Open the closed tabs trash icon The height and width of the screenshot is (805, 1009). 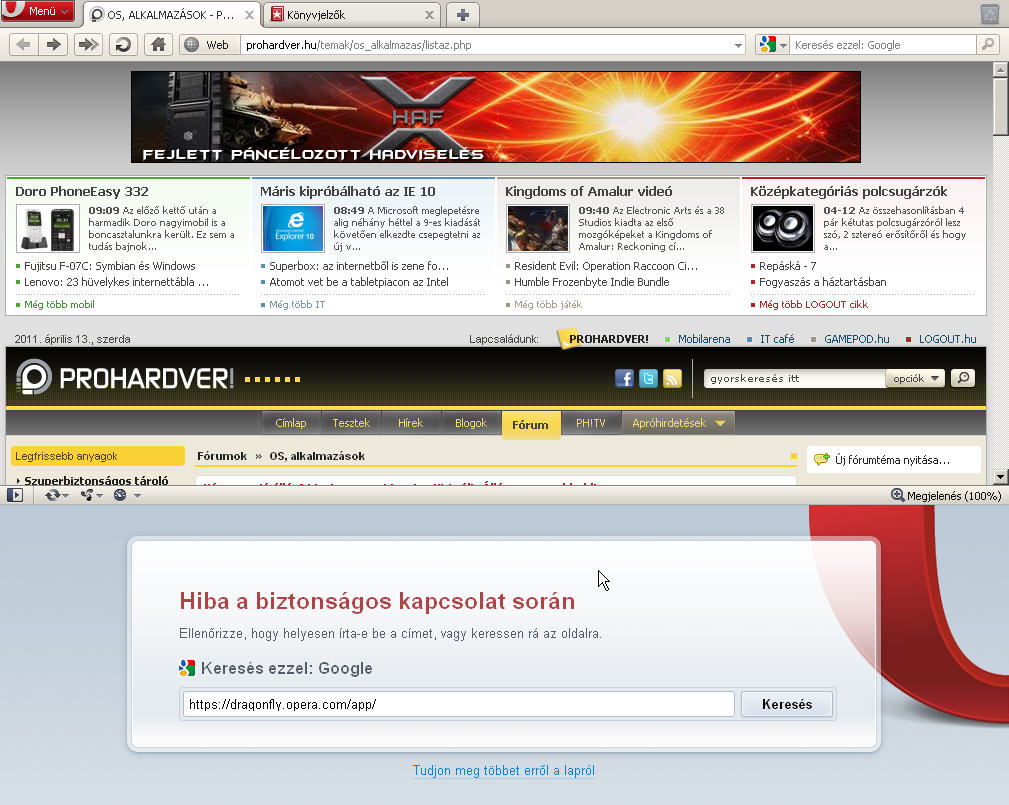[x=990, y=14]
